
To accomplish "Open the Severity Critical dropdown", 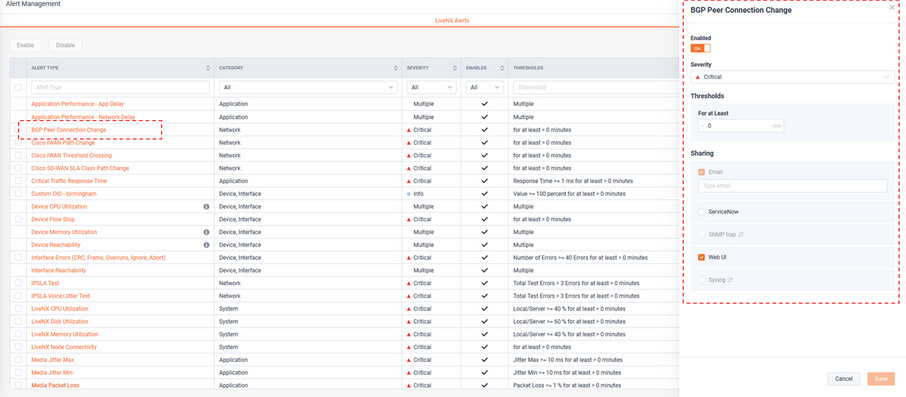I will pos(792,77).
